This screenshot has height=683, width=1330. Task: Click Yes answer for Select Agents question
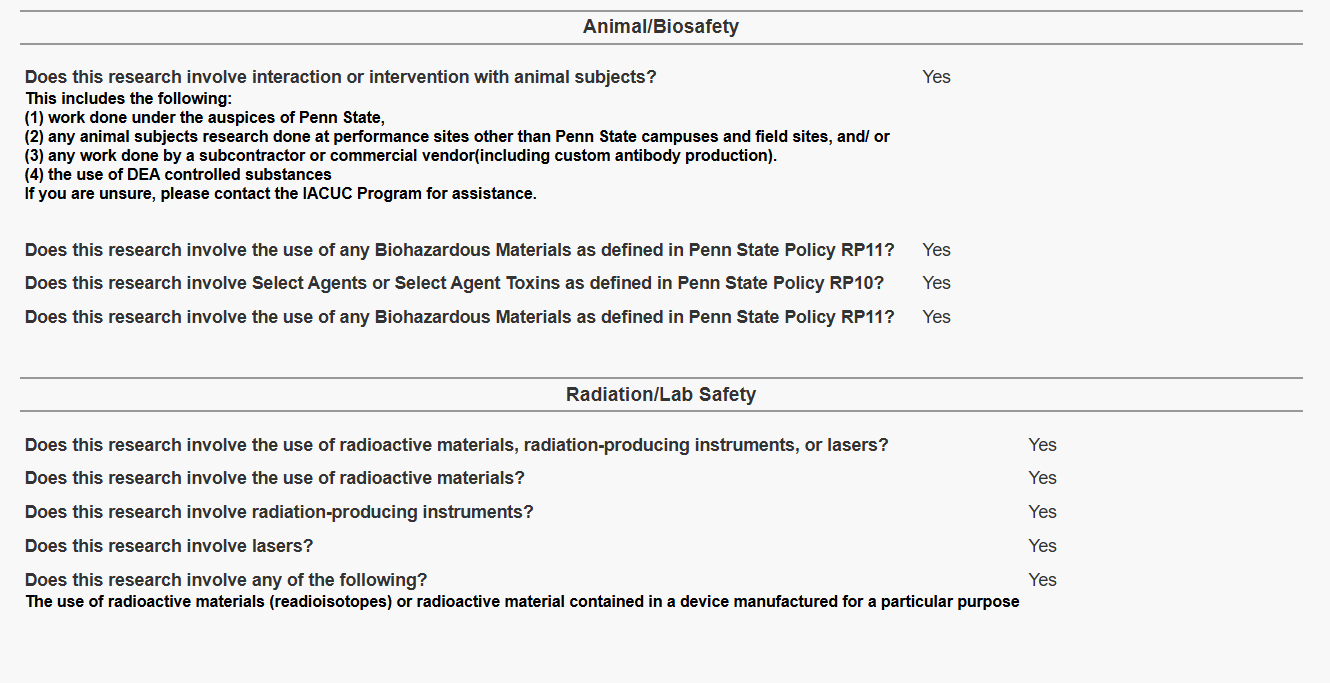tap(936, 283)
